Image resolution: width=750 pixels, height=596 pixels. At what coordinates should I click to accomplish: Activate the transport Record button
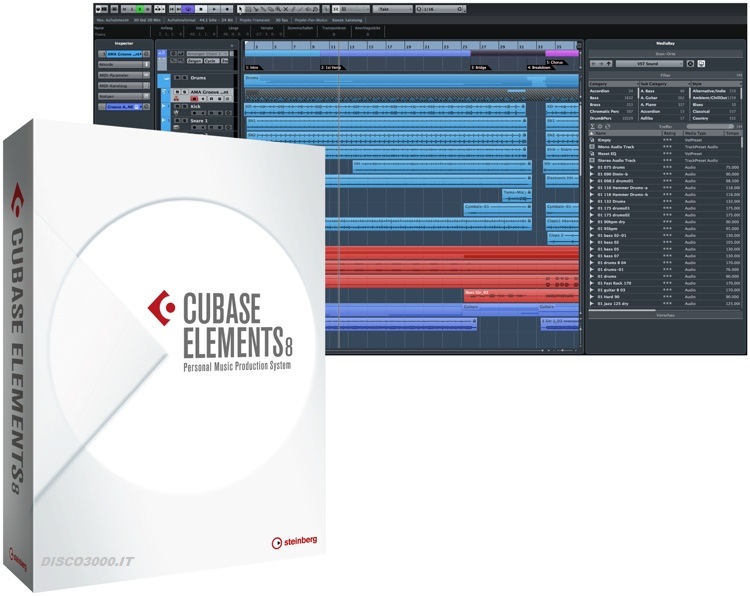click(x=227, y=9)
